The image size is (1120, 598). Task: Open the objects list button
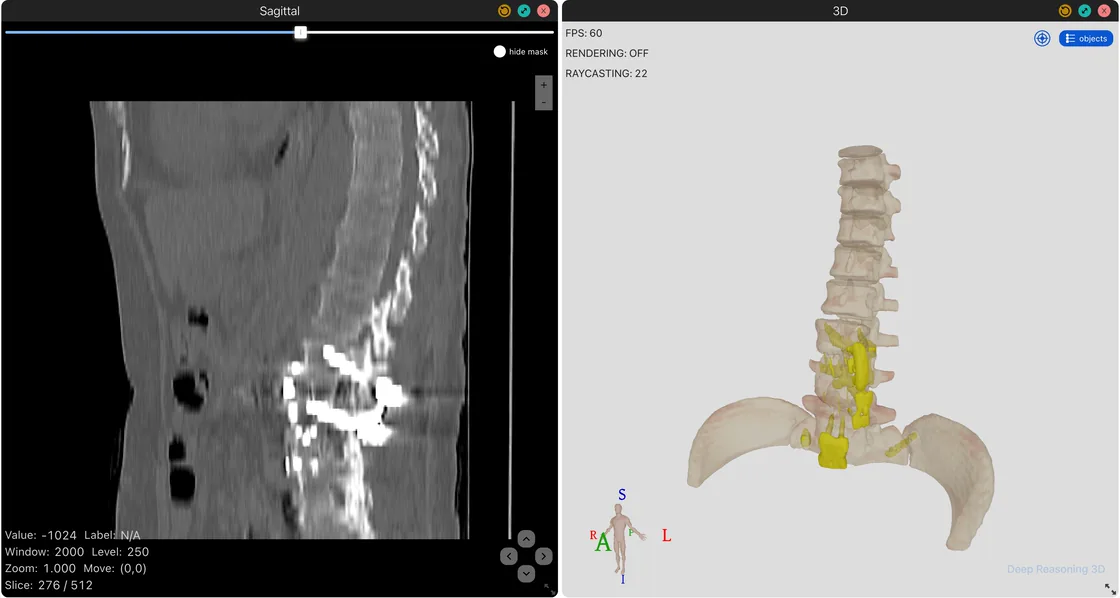(x=1086, y=39)
